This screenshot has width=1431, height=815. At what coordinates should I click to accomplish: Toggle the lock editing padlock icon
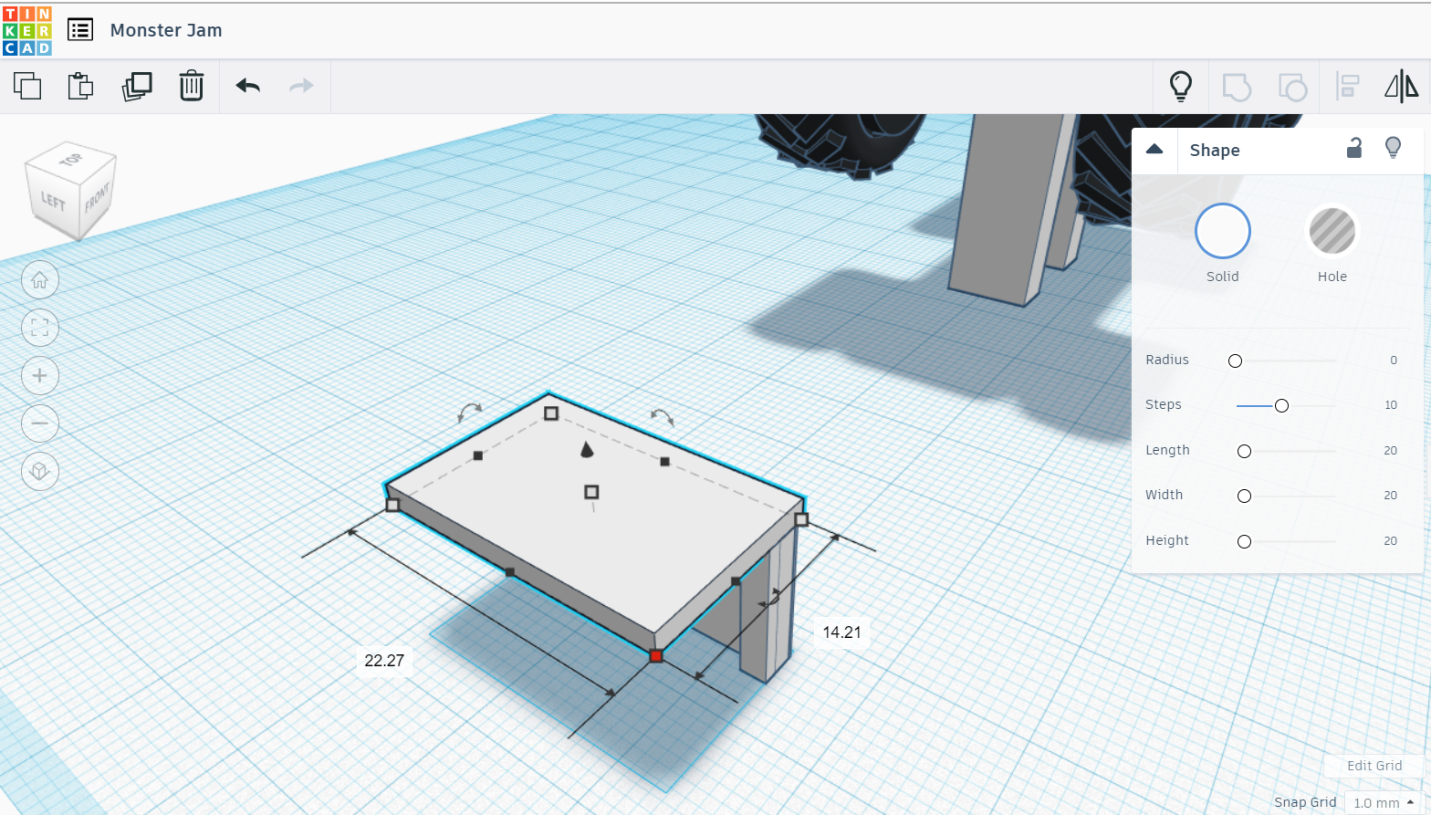click(x=1354, y=148)
